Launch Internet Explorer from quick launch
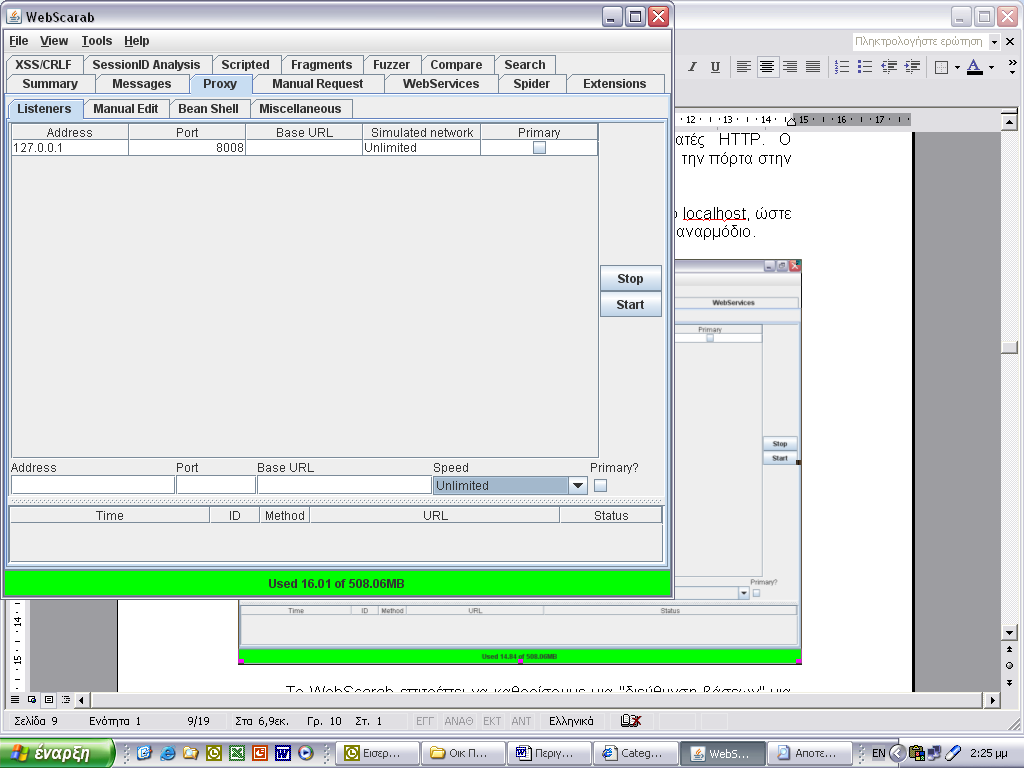The height and width of the screenshot is (768, 1024). click(x=167, y=753)
